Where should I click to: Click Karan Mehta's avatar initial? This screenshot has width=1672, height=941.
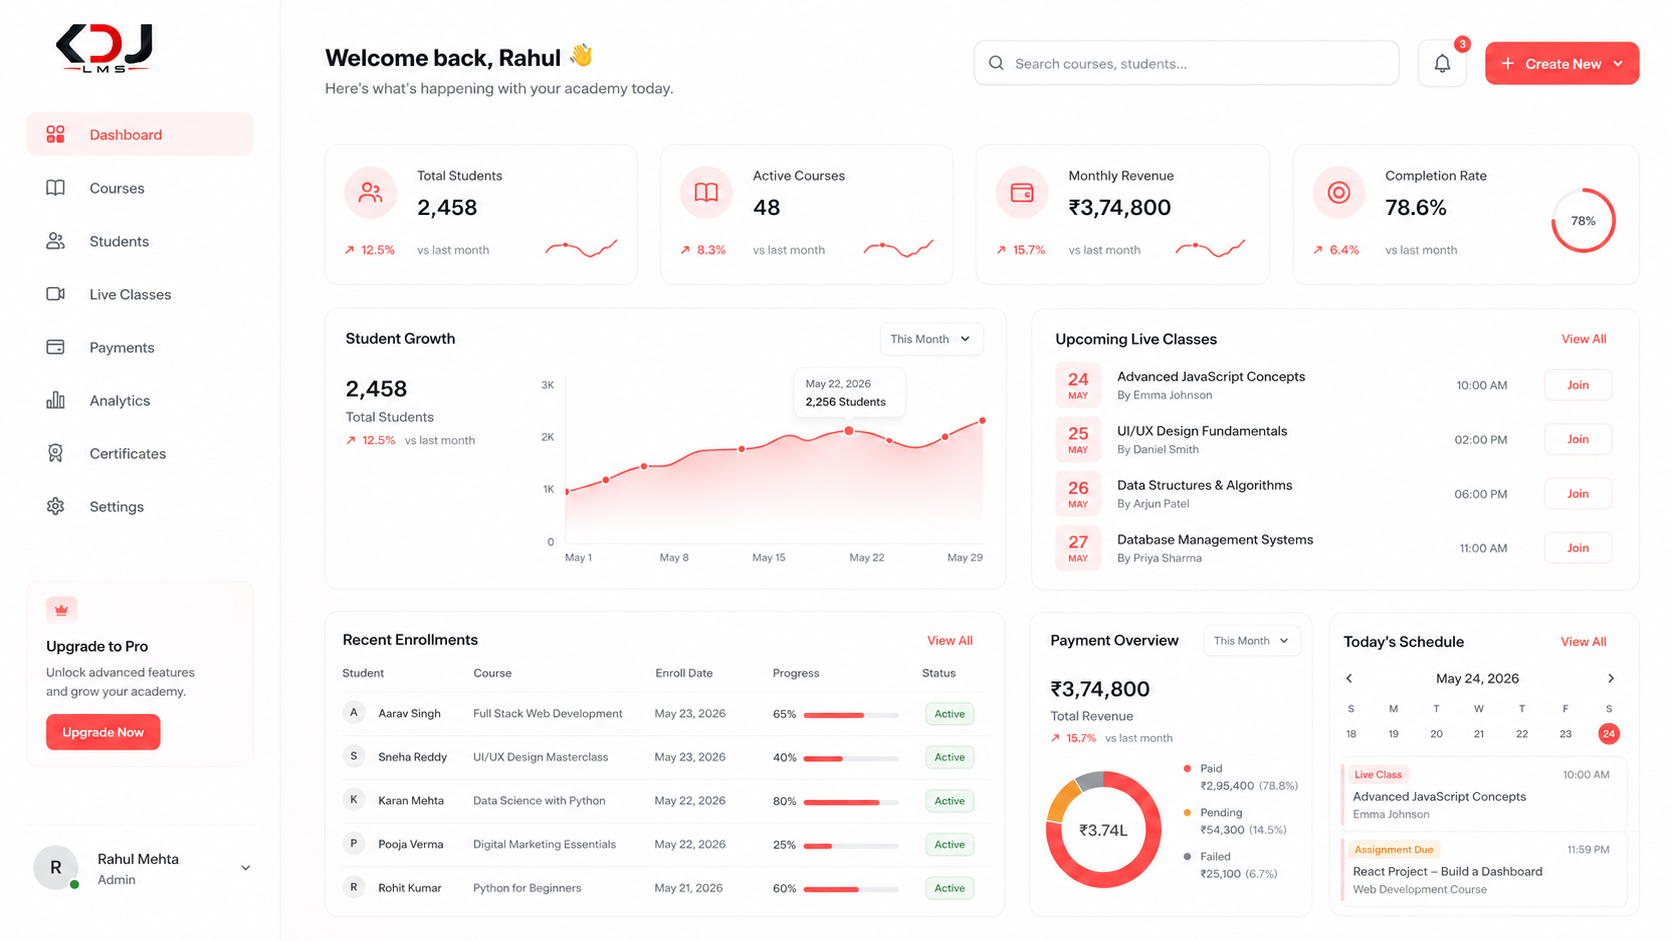(353, 800)
